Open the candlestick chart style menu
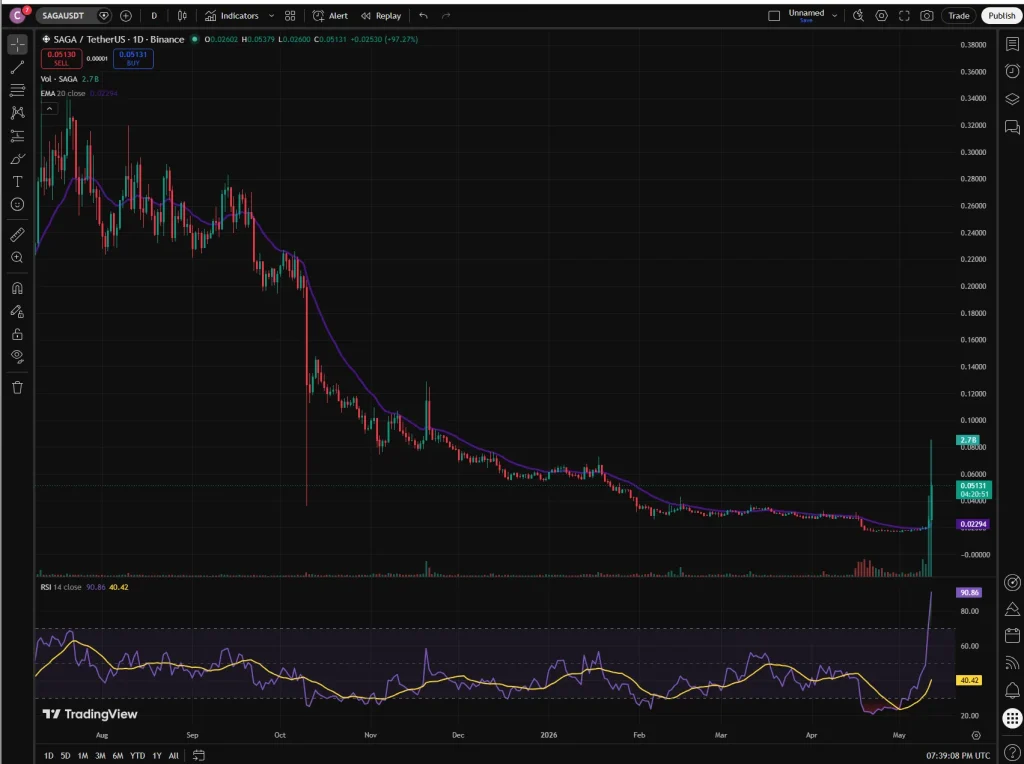Viewport: 1024px width, 764px height. (183, 16)
